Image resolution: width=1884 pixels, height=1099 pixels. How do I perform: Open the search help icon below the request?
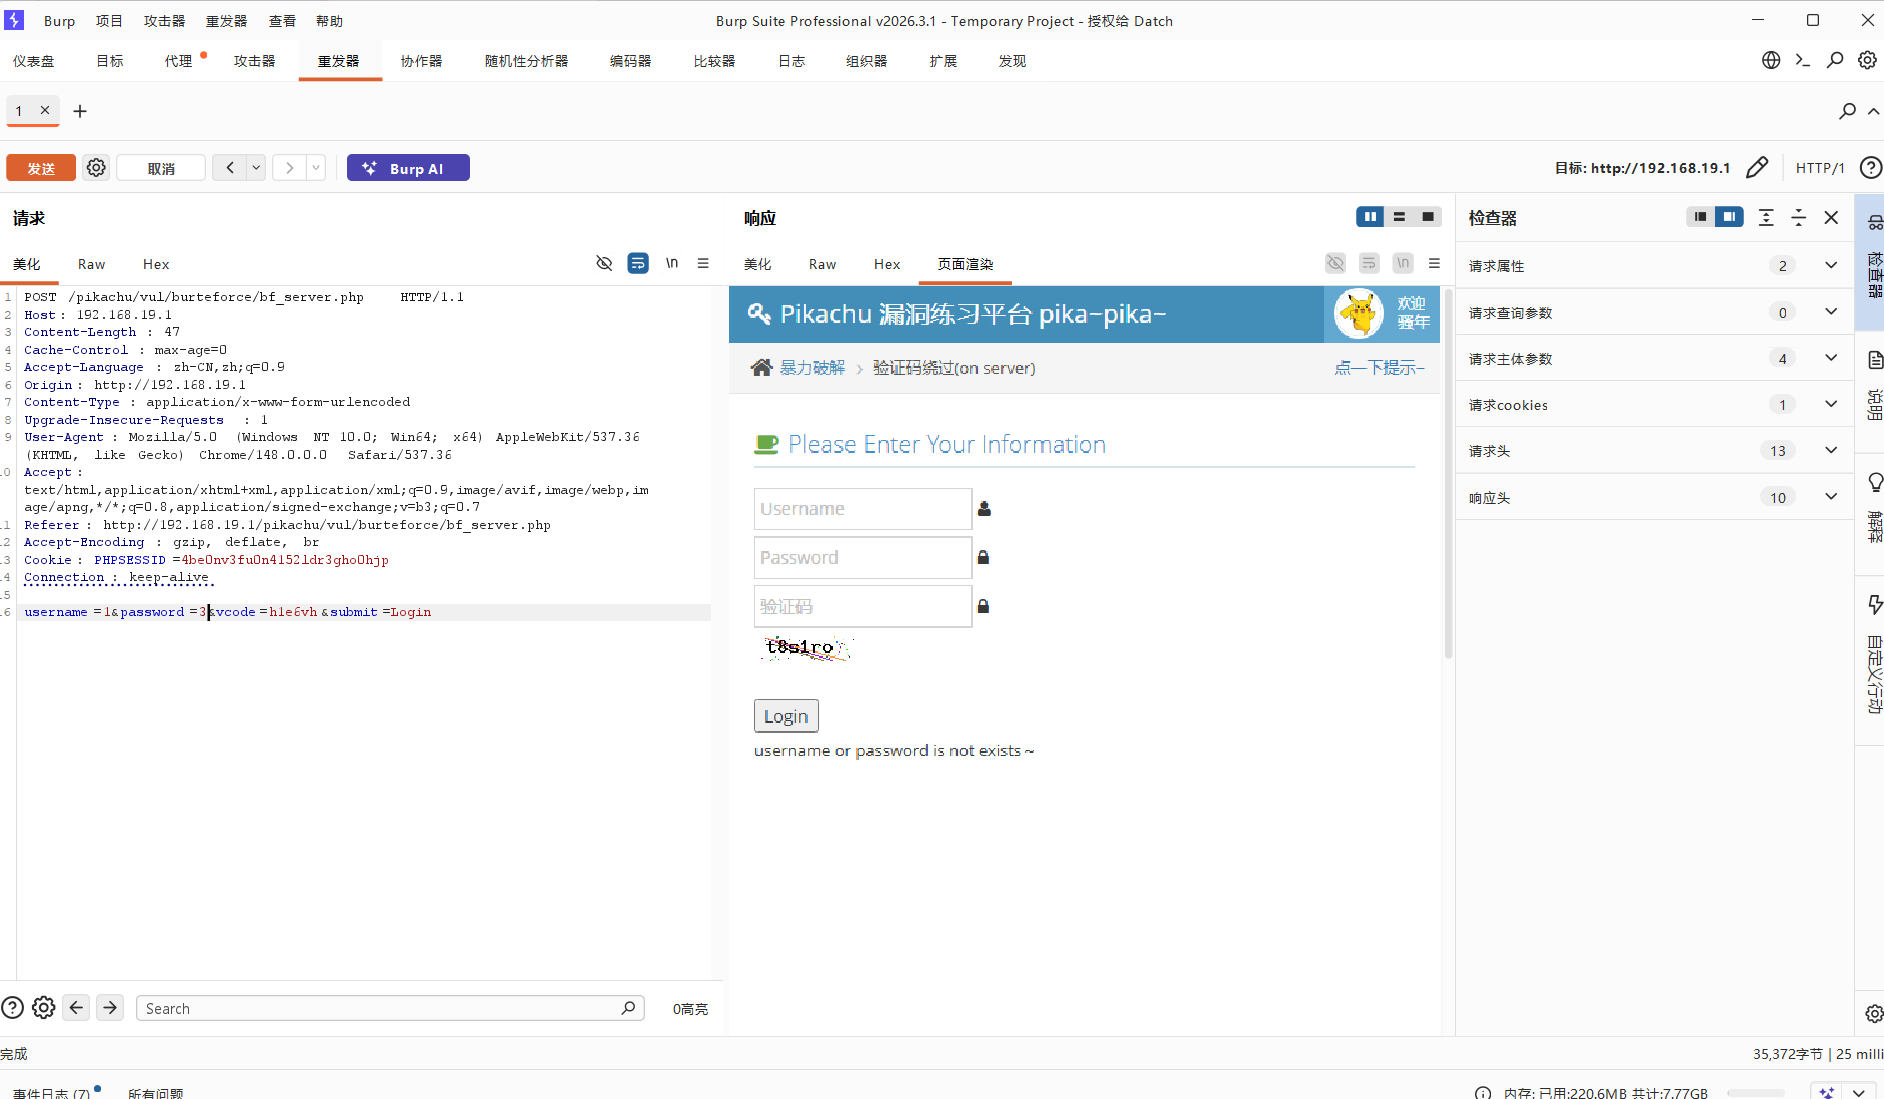click(12, 1008)
